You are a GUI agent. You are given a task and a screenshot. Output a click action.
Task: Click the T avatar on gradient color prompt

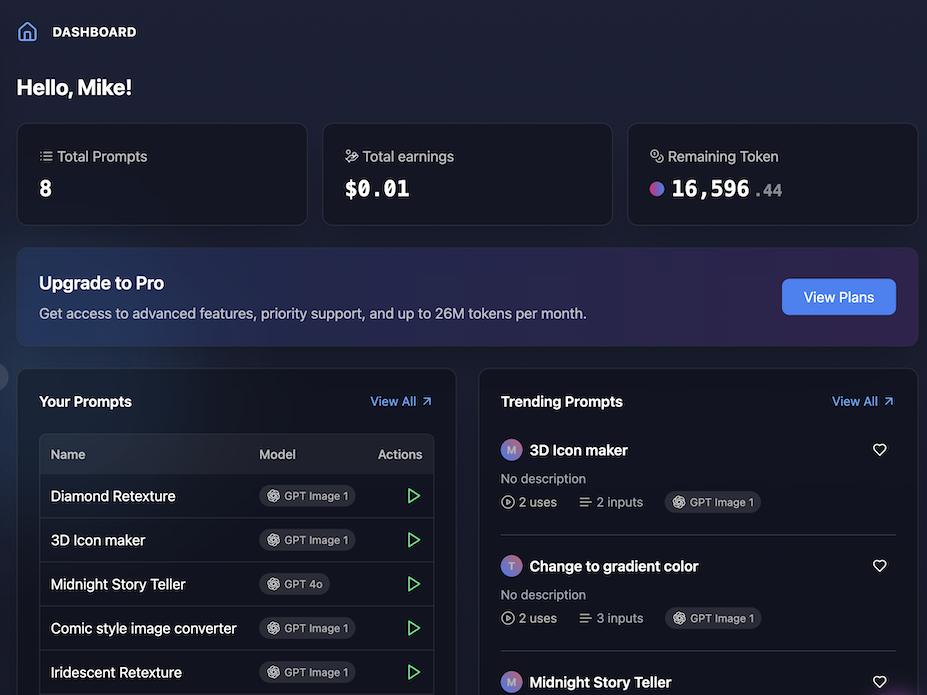512,566
